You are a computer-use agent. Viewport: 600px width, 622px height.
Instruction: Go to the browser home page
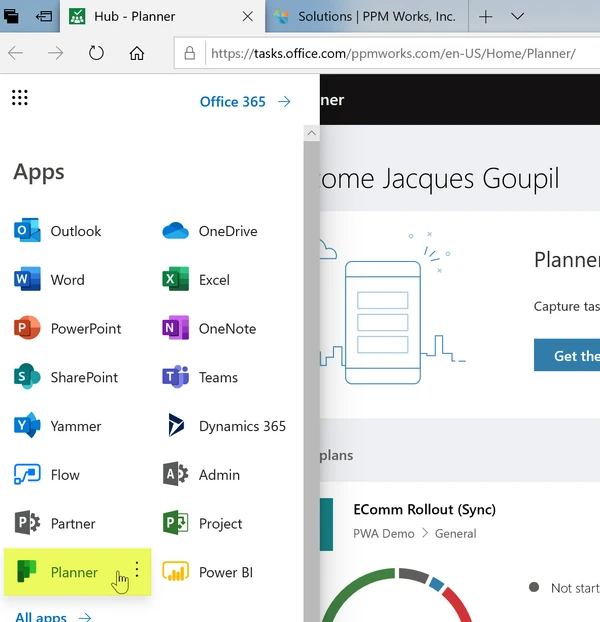[136, 53]
